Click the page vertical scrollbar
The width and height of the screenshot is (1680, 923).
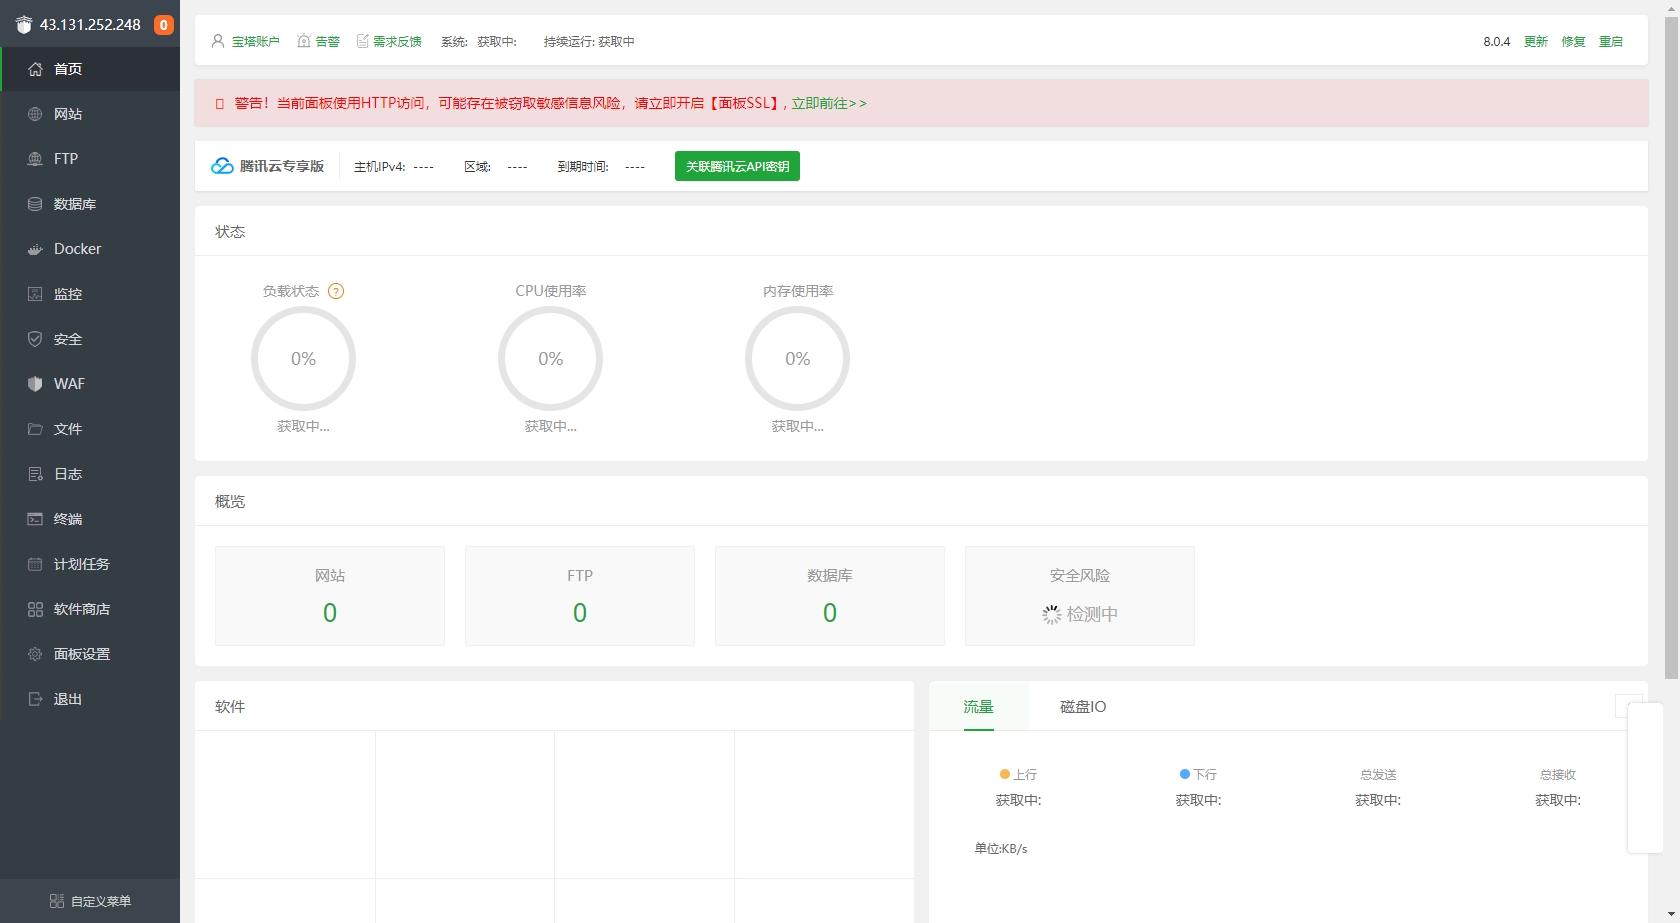tap(1671, 348)
